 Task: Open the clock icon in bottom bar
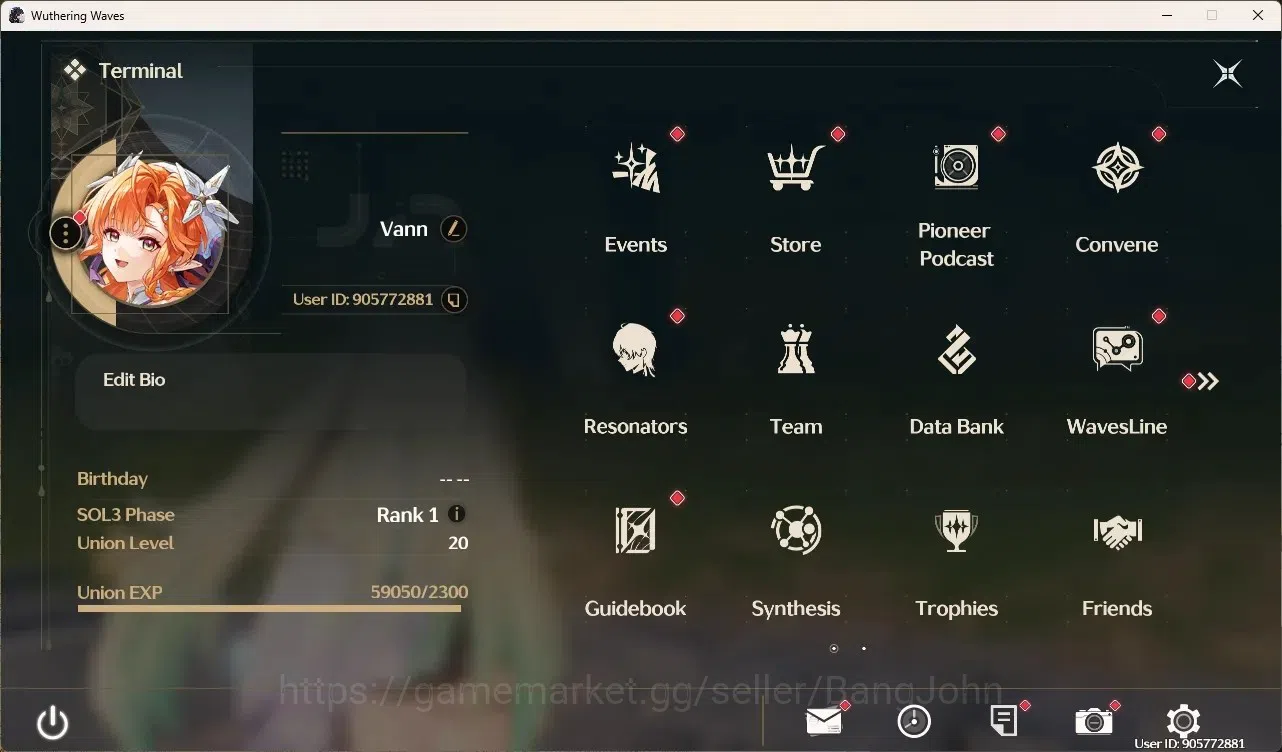point(914,721)
